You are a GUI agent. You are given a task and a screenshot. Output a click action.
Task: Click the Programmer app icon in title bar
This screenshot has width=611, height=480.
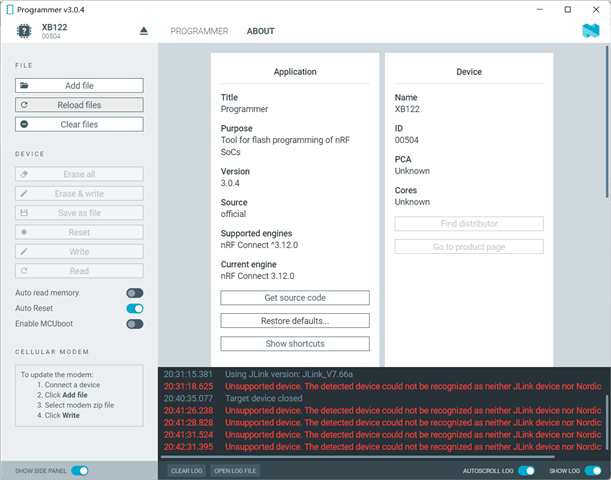[x=10, y=10]
